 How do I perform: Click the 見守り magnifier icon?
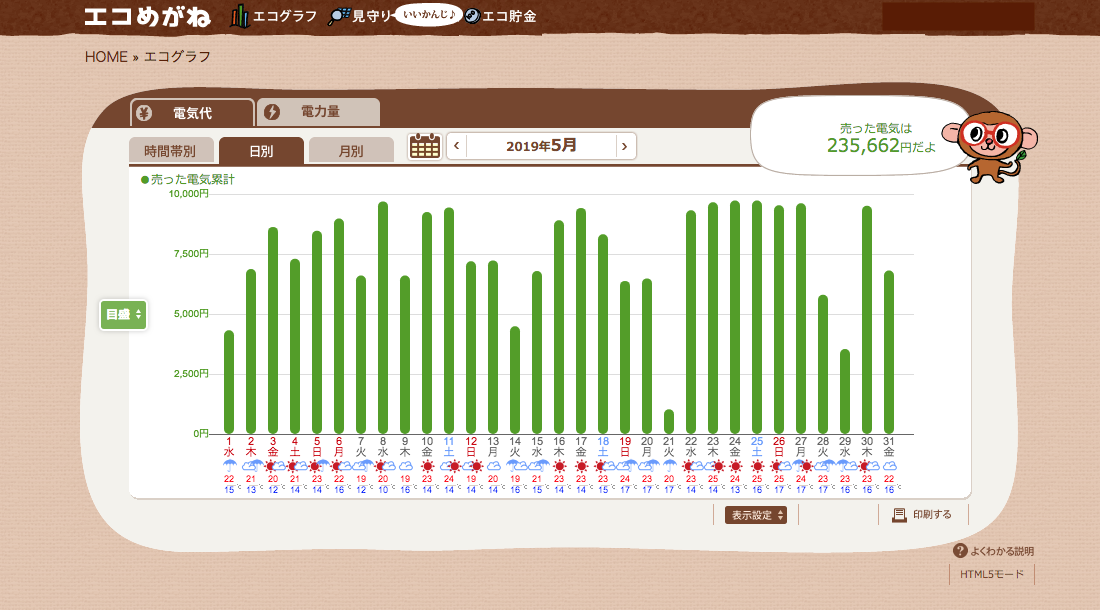339,16
